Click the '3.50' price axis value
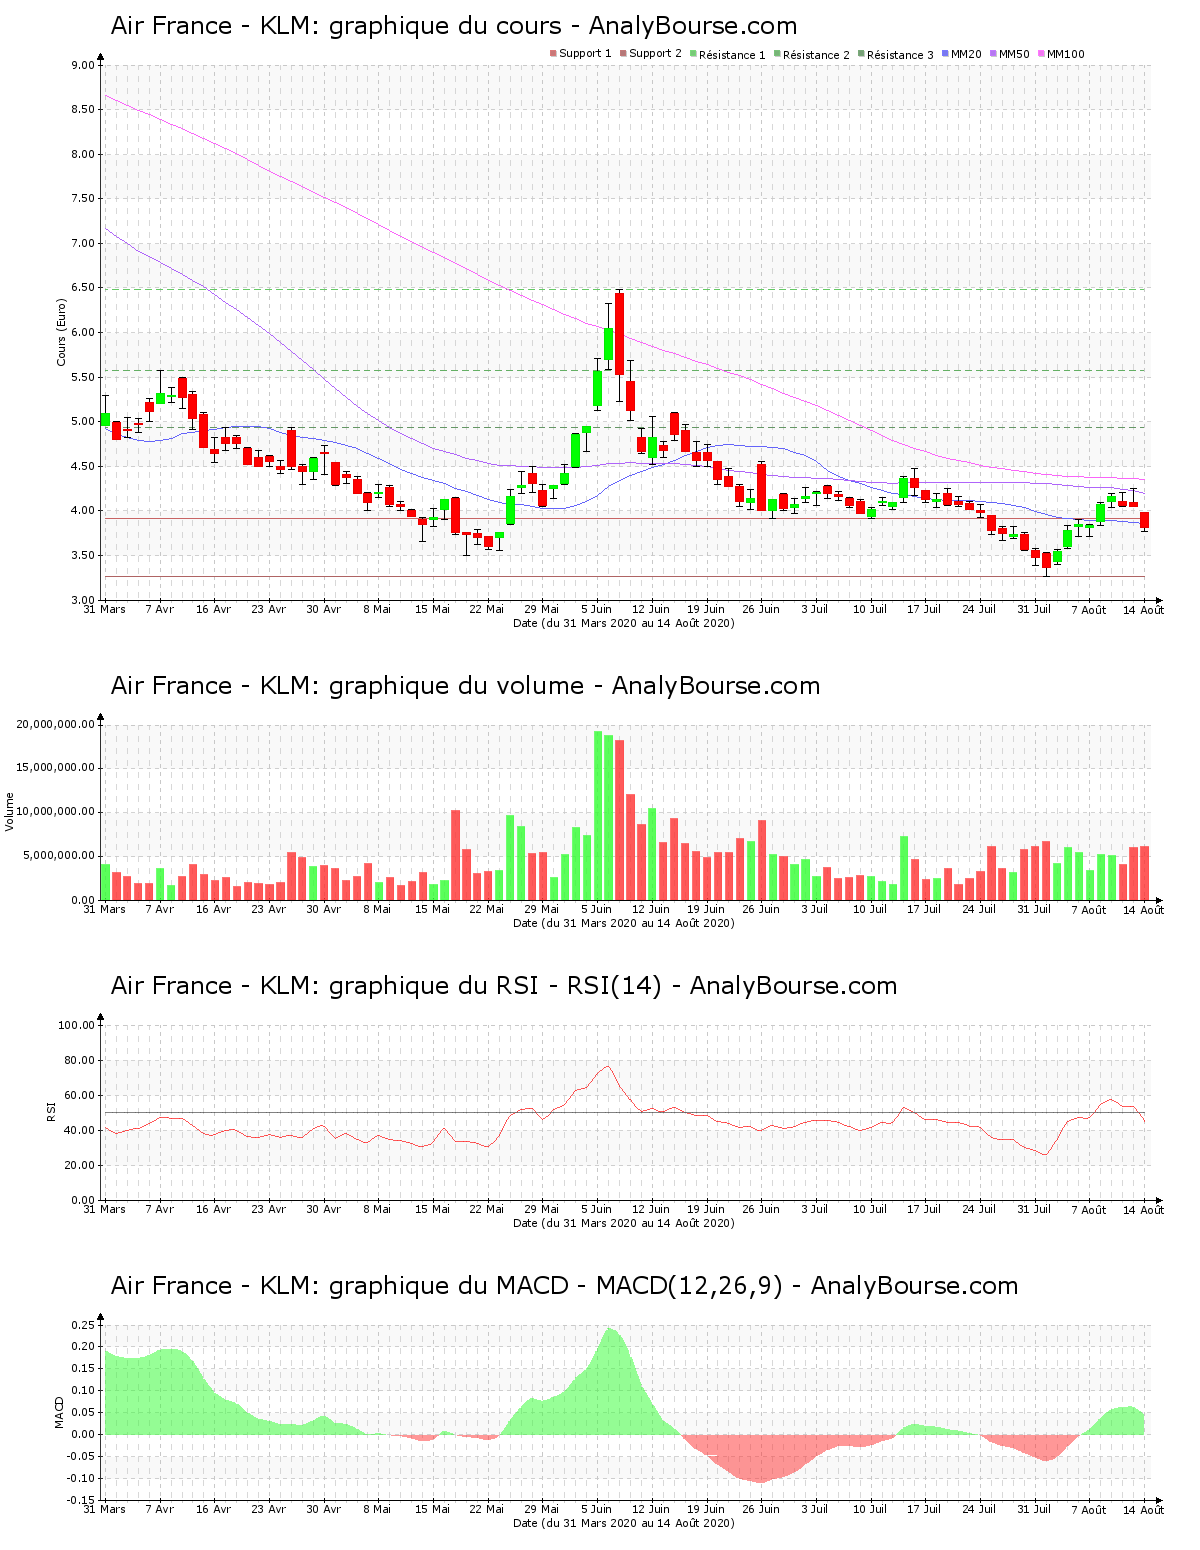Screen dimensions: 1200x1550 [82, 556]
